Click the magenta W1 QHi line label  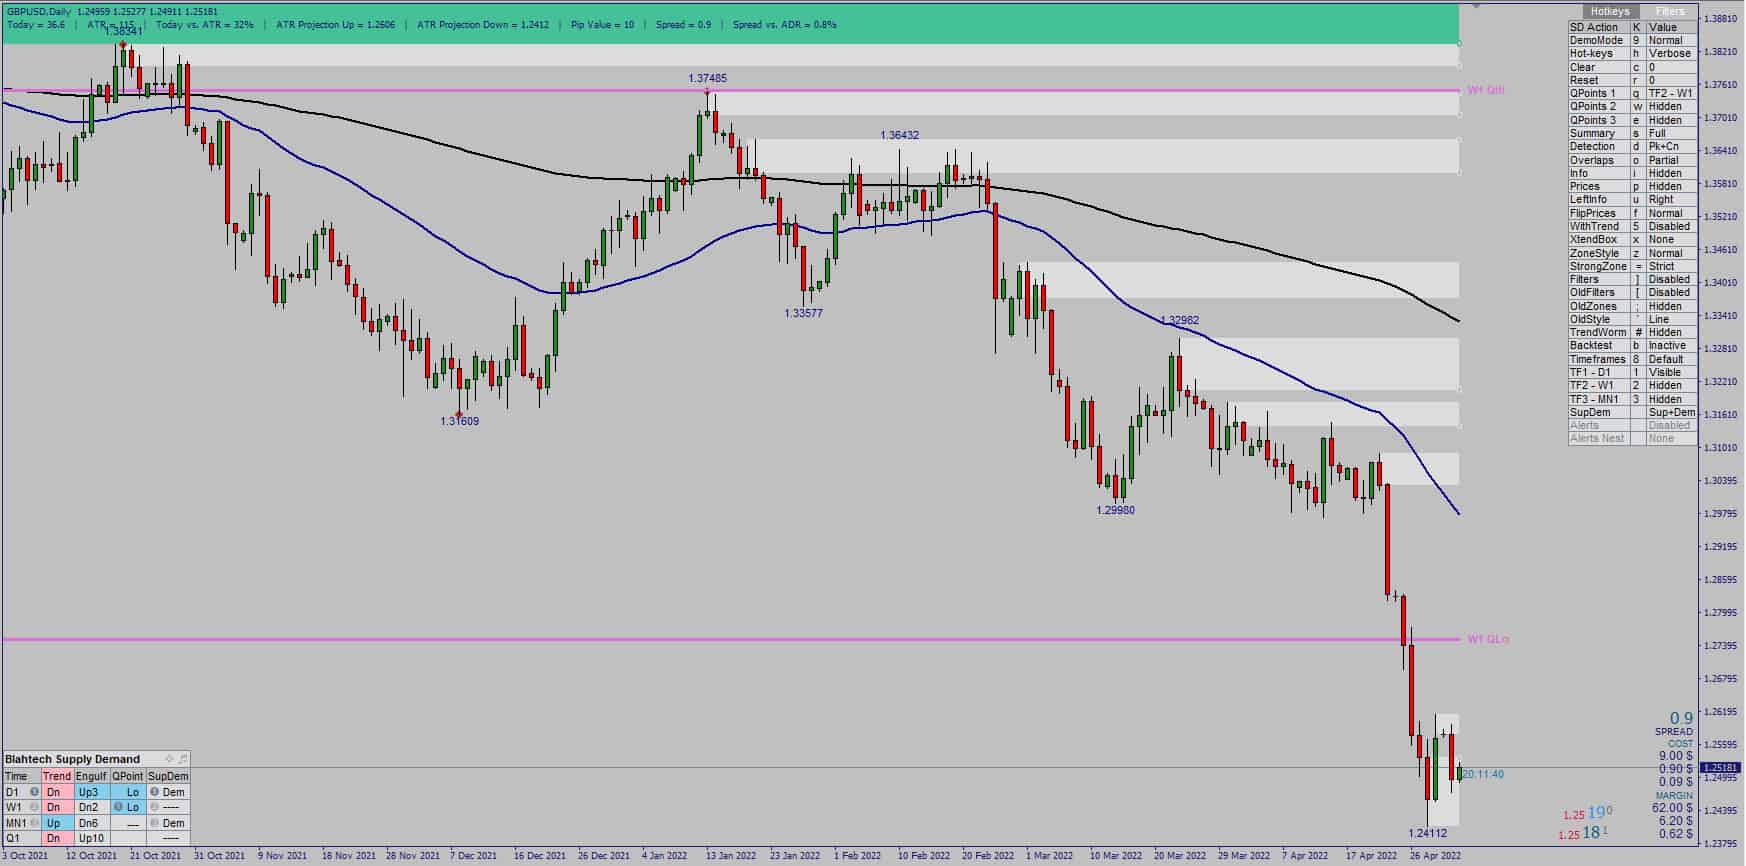(x=1486, y=90)
